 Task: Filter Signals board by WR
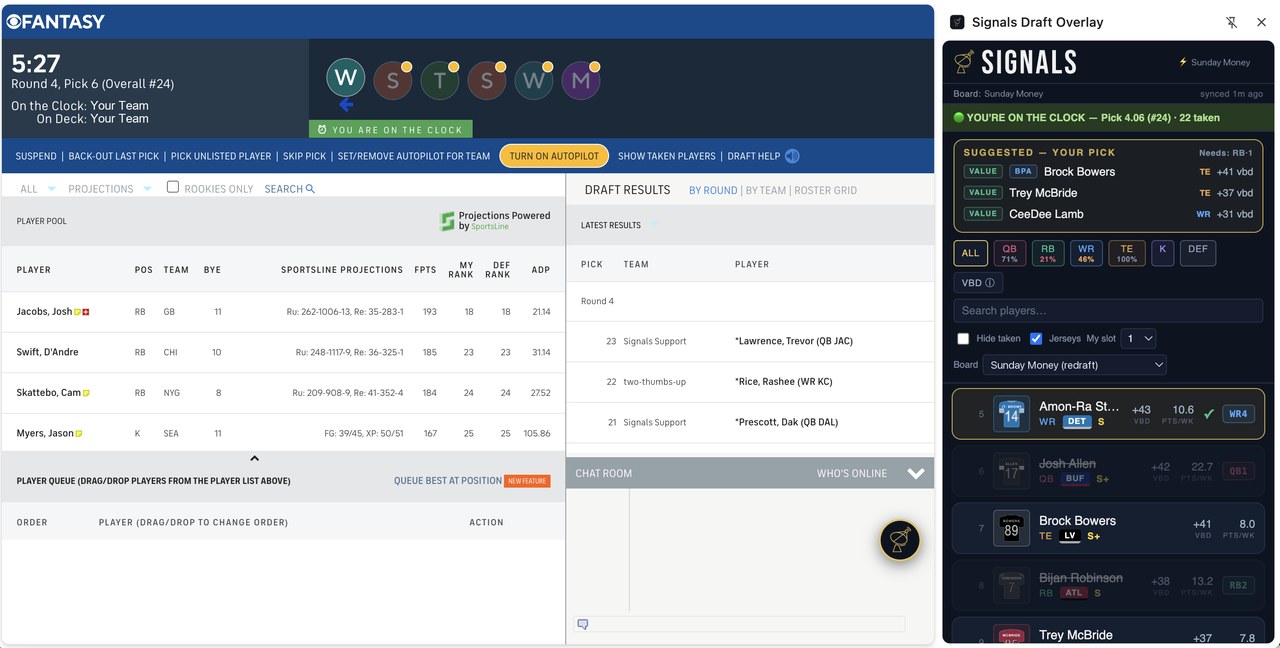pyautogui.click(x=1087, y=253)
